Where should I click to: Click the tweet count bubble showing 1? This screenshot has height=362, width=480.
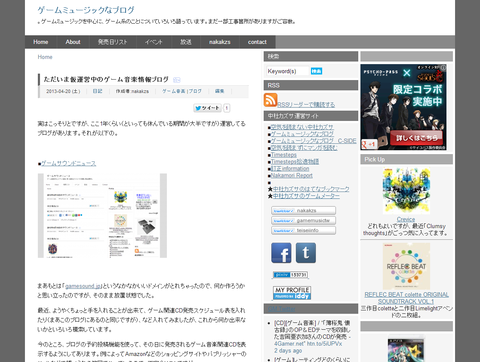pos(227,108)
